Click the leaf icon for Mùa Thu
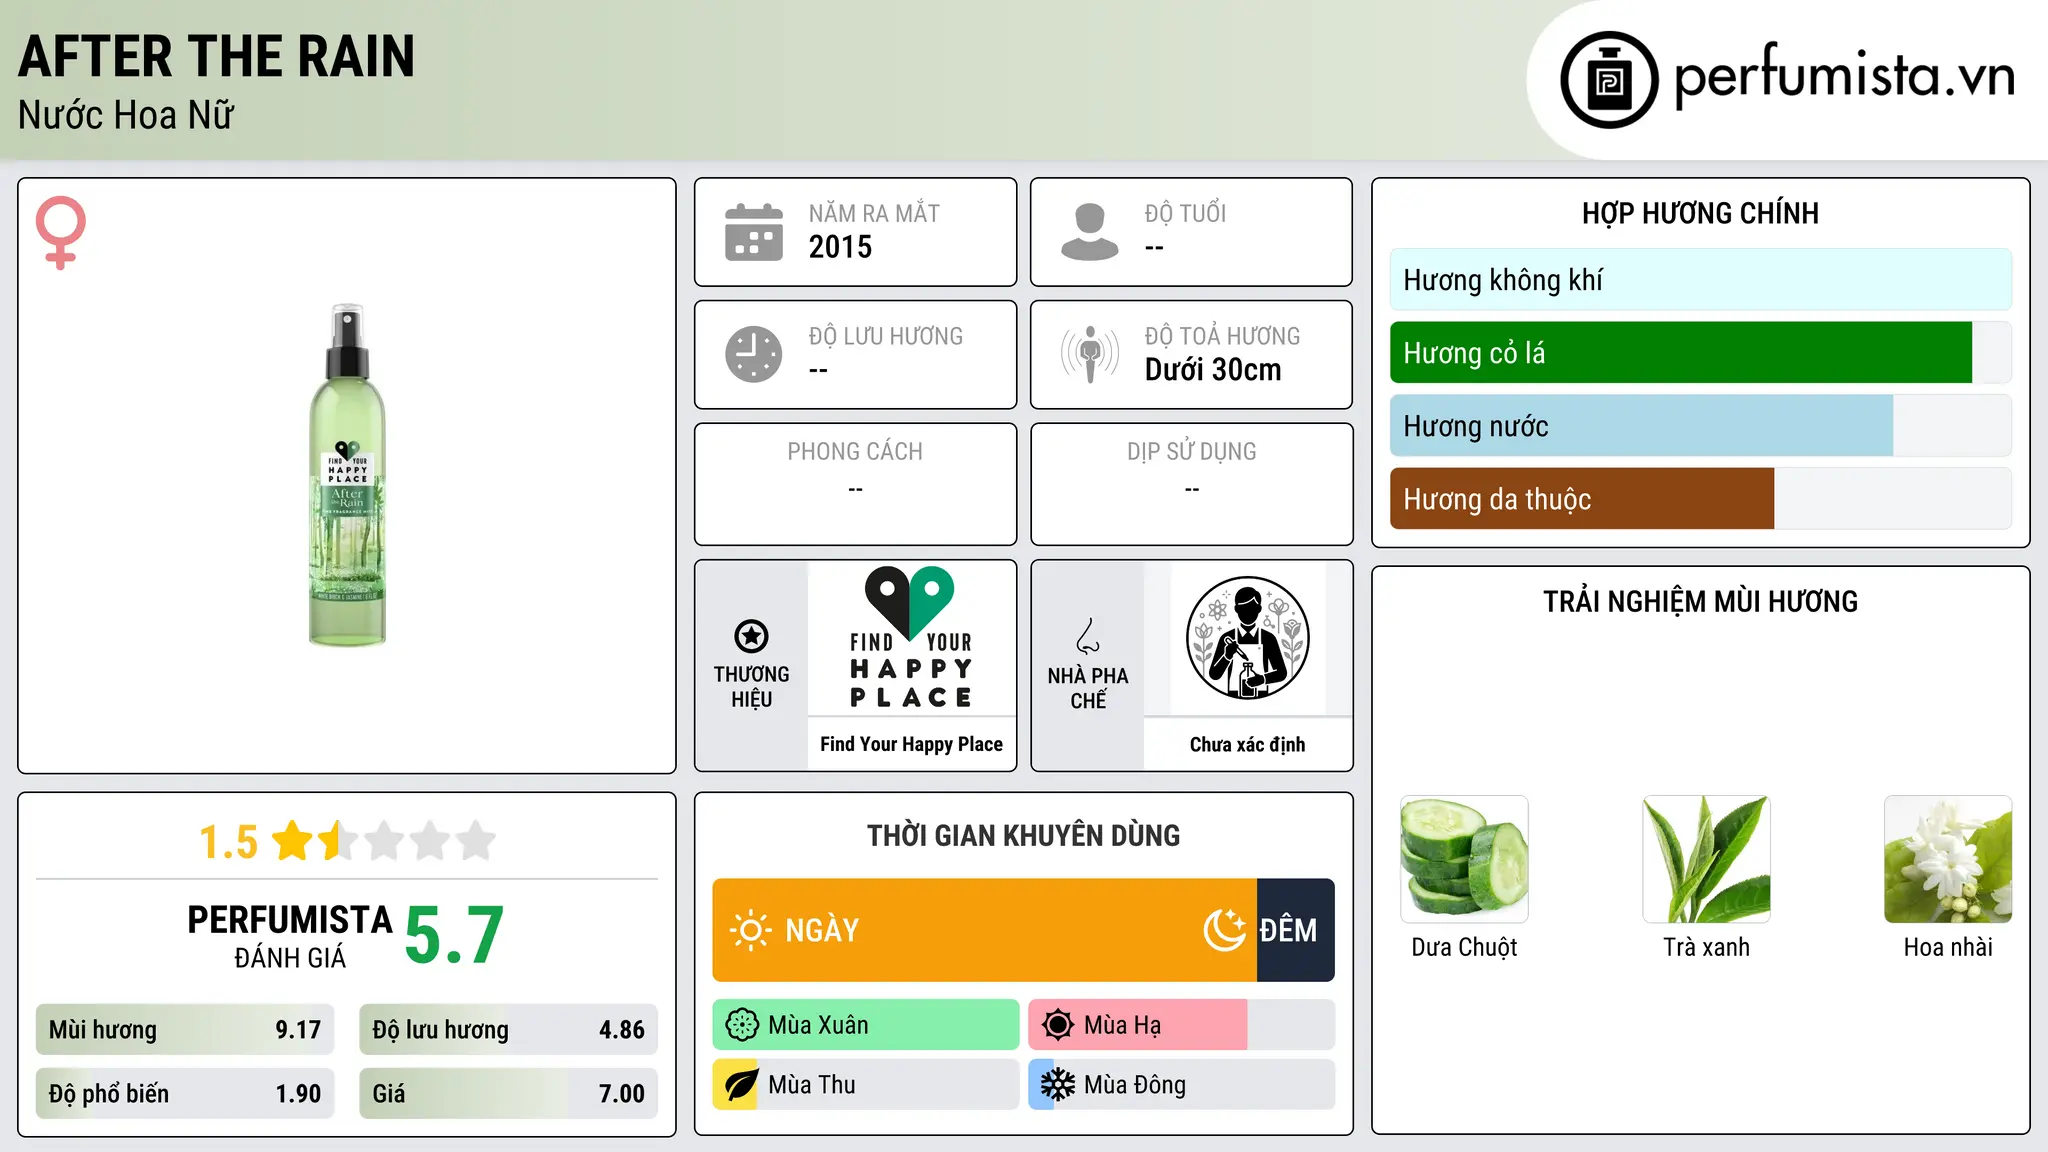 click(x=742, y=1085)
